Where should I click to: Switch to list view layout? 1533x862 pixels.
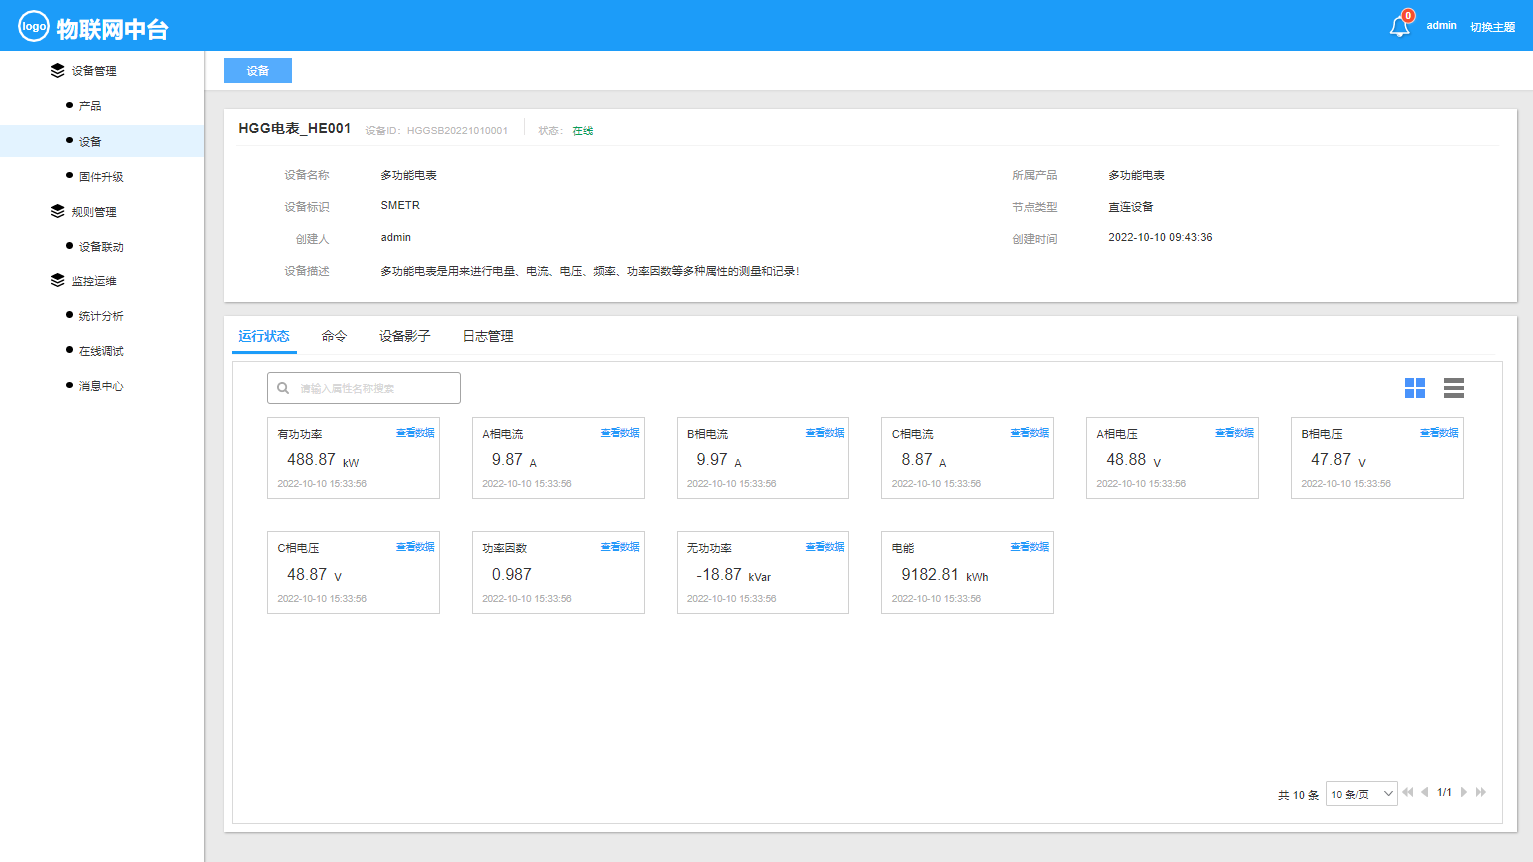(1453, 388)
